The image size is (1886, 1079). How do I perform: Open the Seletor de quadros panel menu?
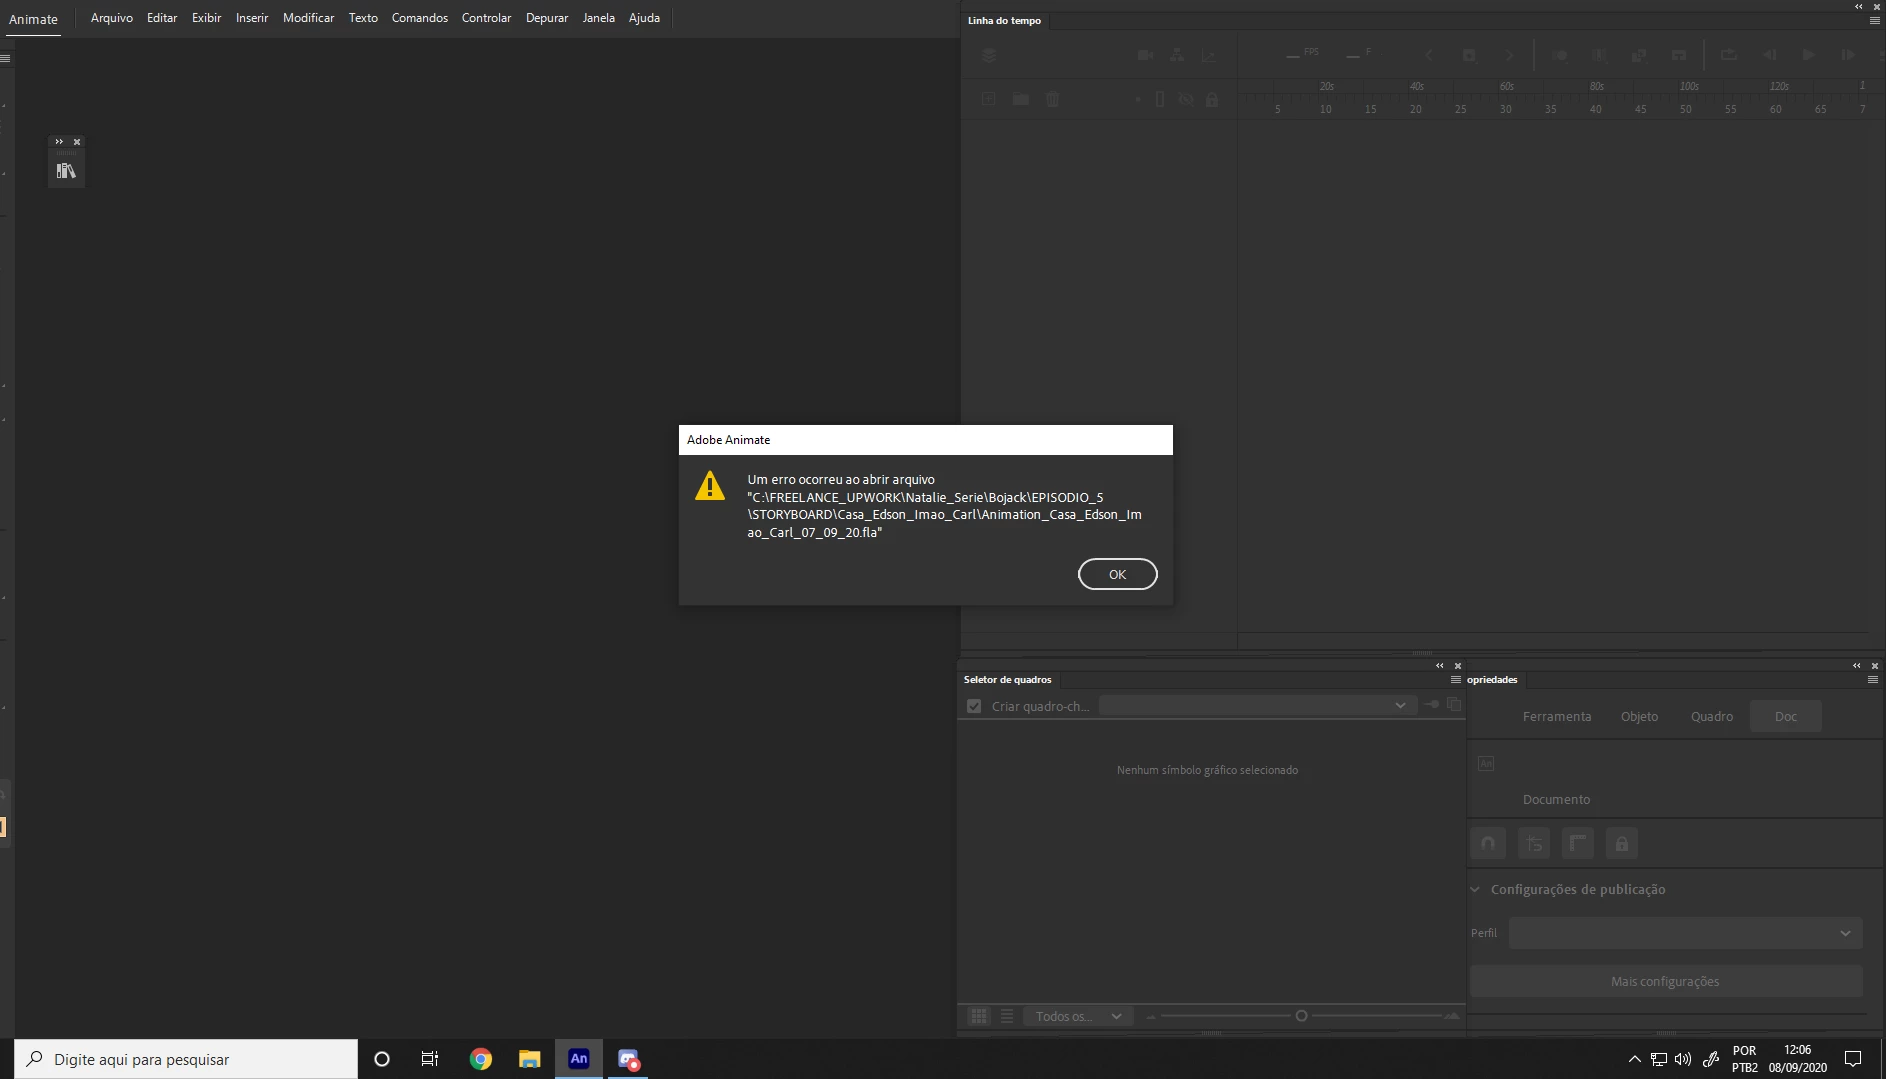1456,679
